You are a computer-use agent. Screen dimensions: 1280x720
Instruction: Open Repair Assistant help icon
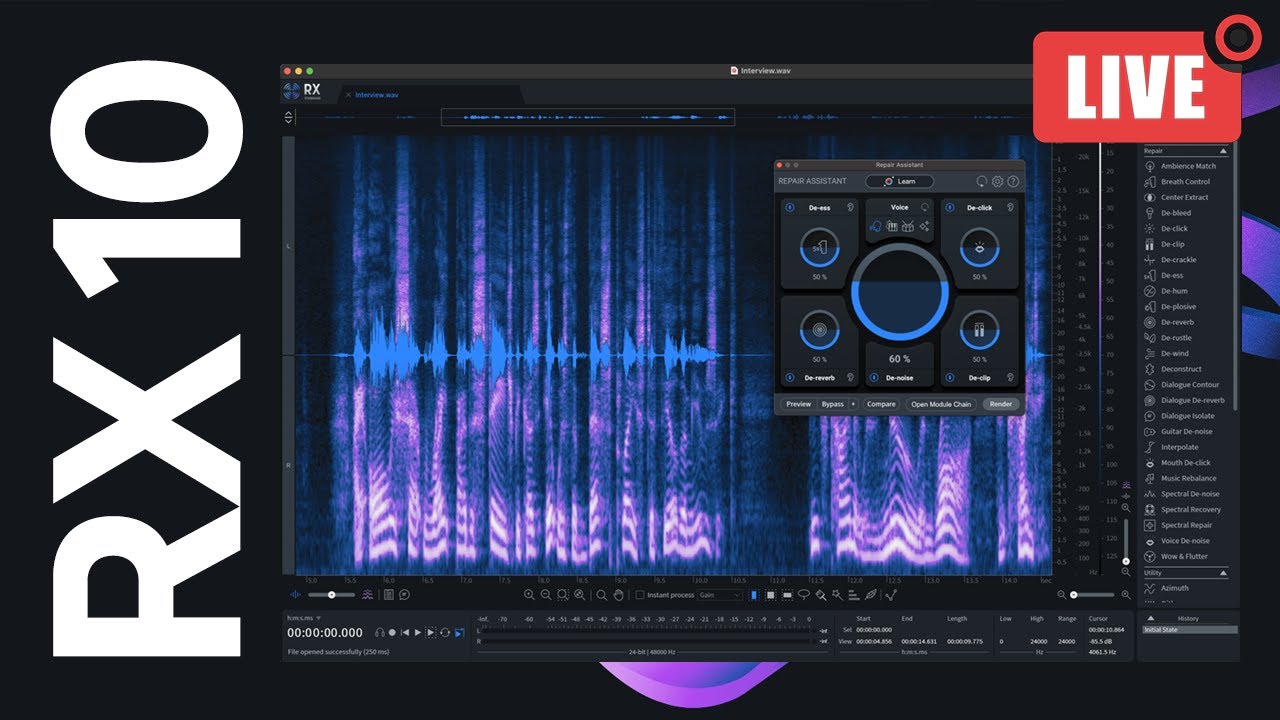[x=1013, y=182]
